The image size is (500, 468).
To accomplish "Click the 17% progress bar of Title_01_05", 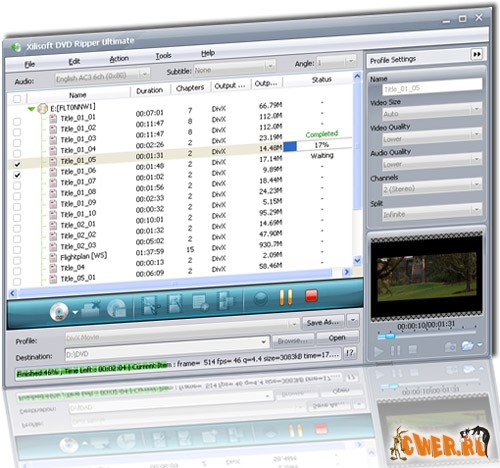I will (317, 145).
